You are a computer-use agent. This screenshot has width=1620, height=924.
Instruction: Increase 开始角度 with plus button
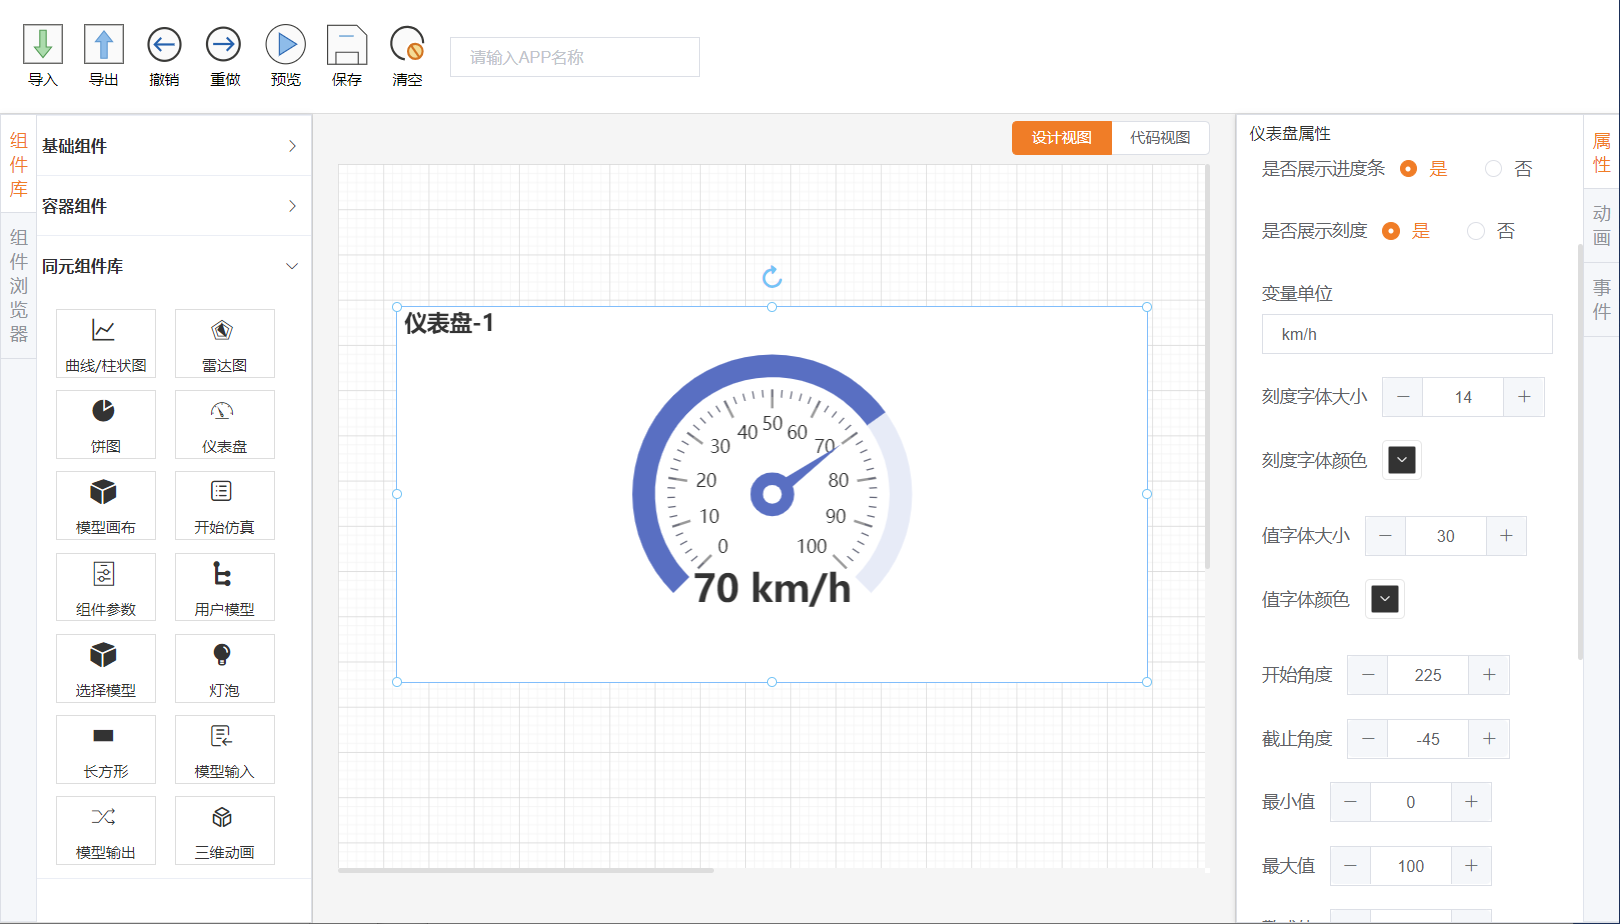click(x=1489, y=675)
